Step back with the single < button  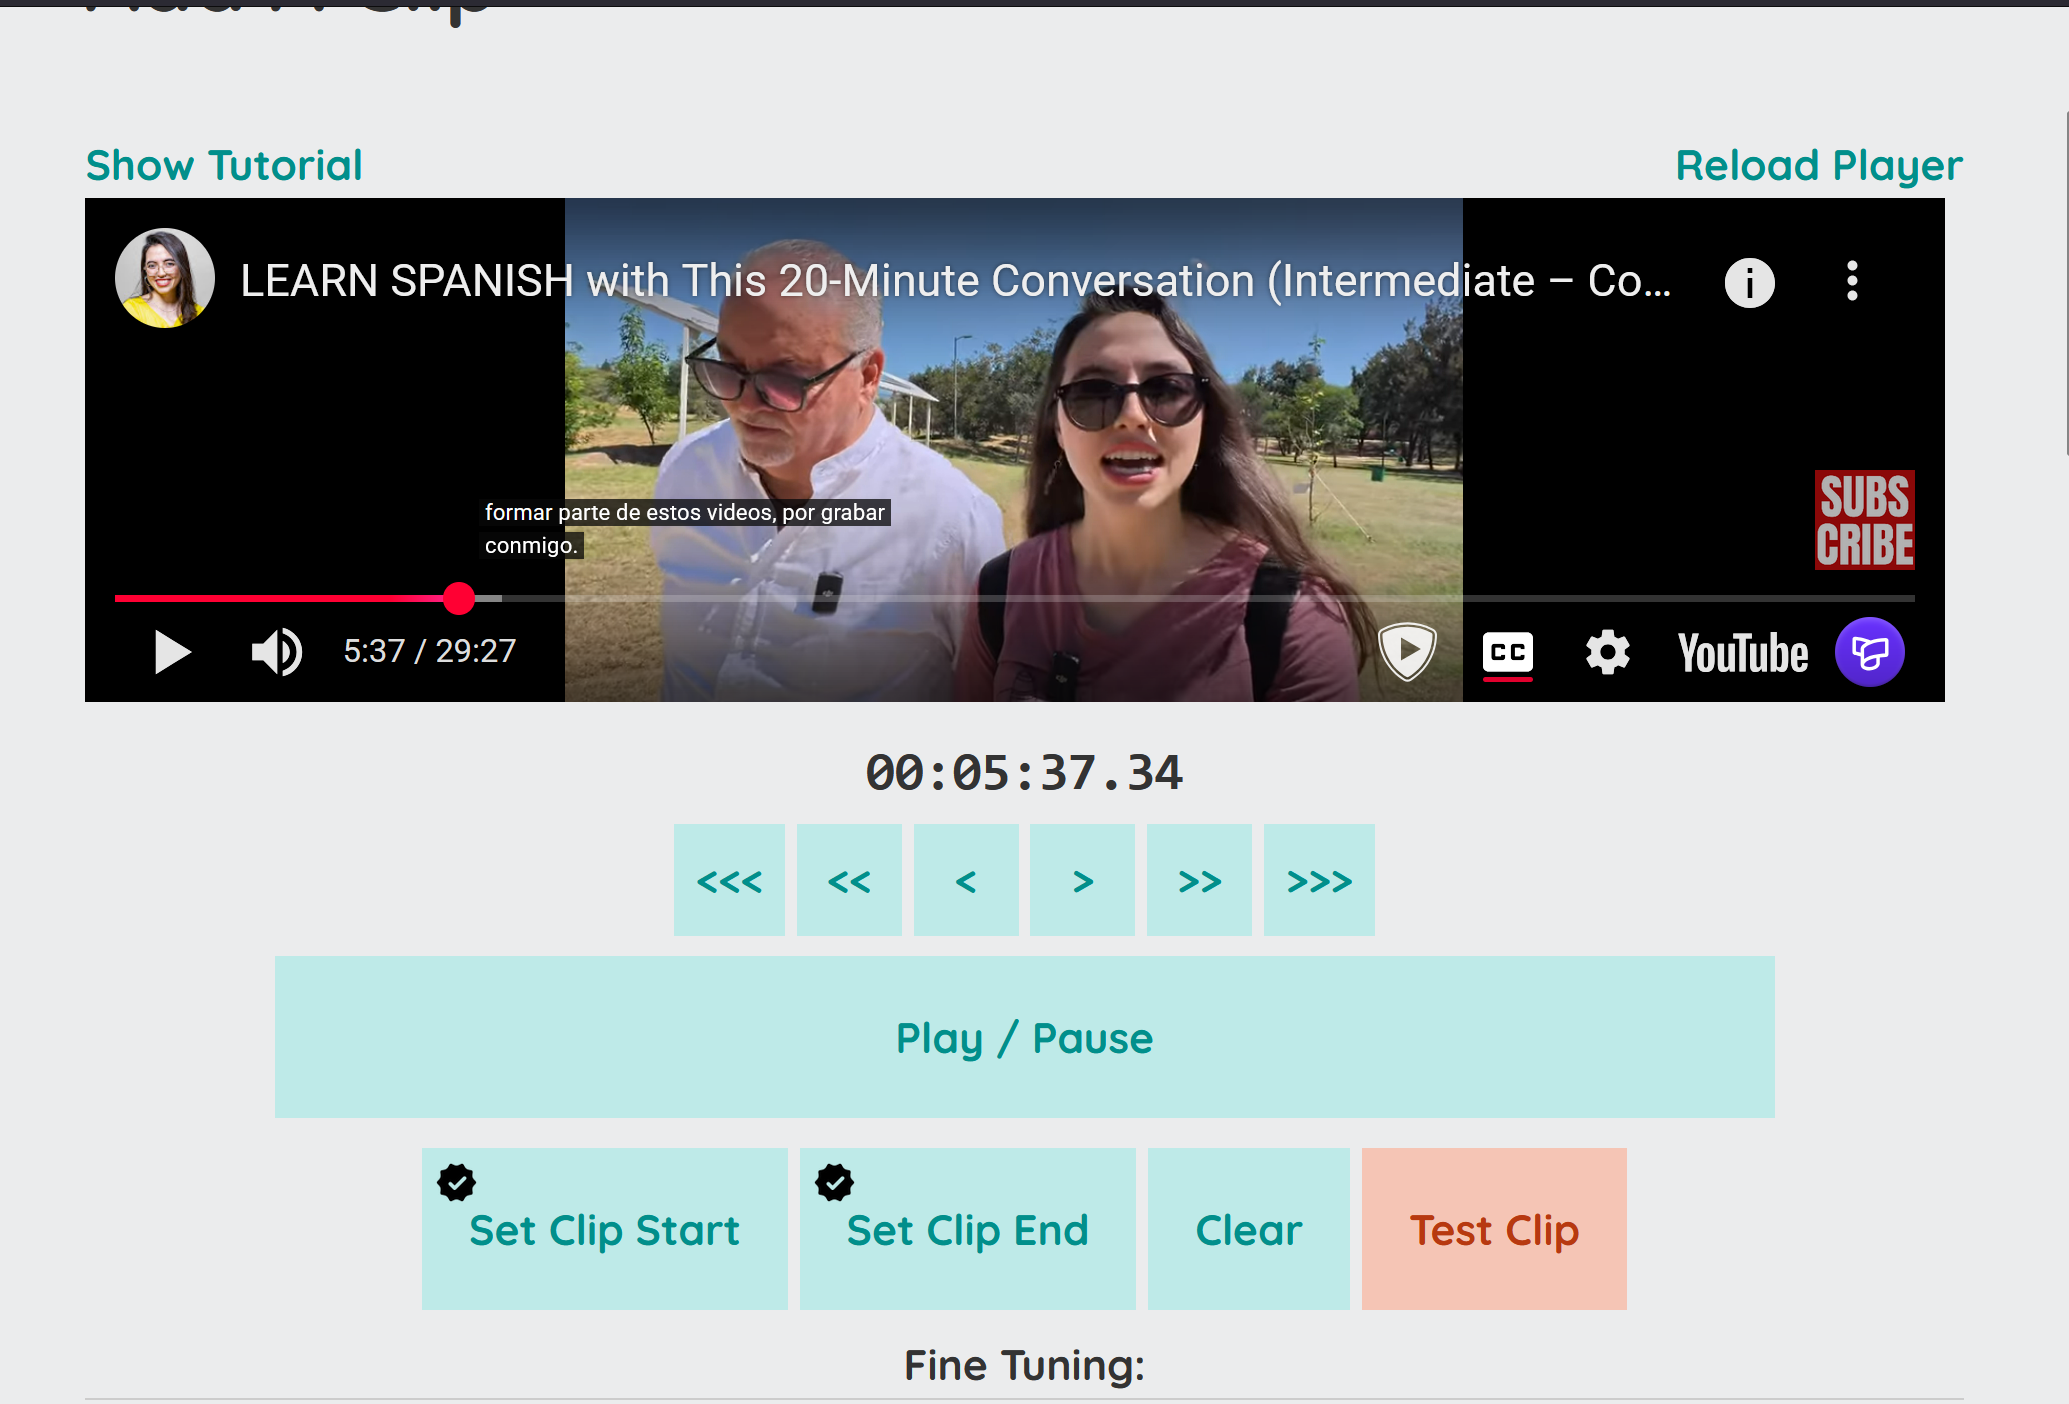pos(965,881)
